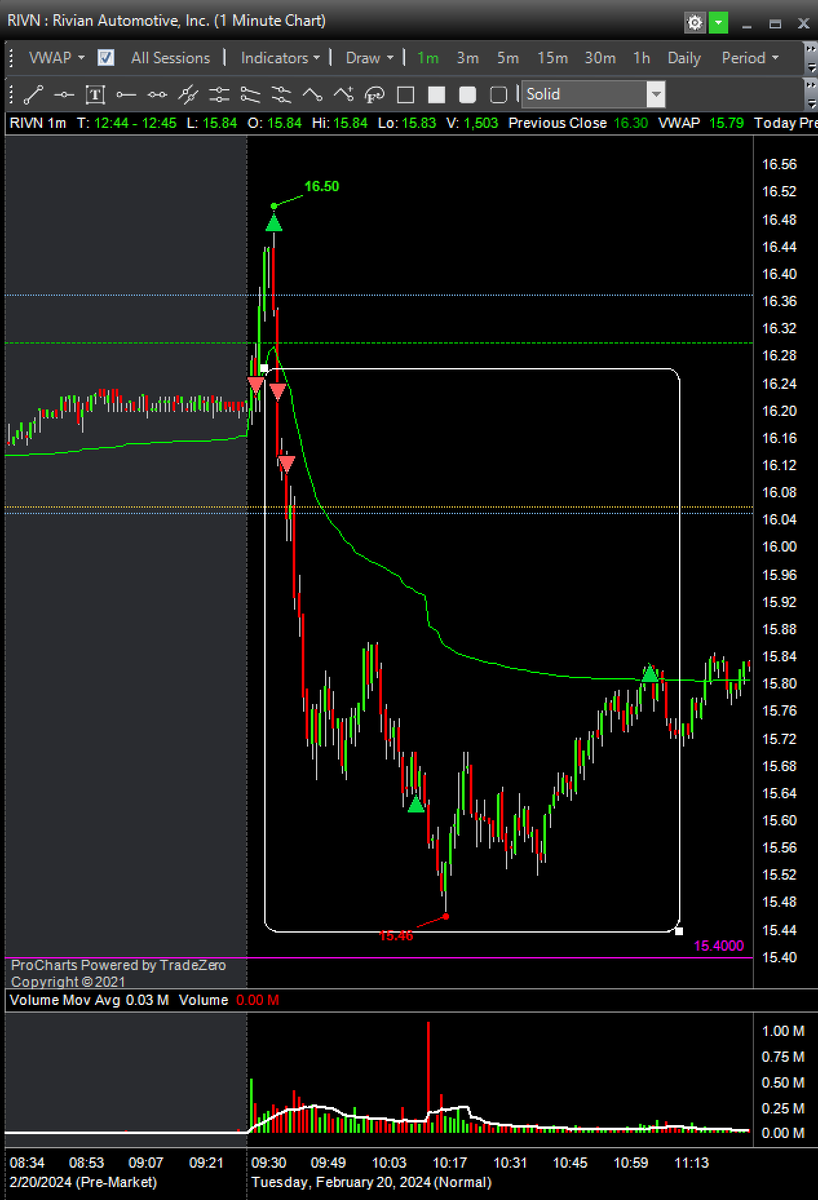Switch to the 5m timeframe
Image resolution: width=818 pixels, height=1200 pixels.
click(508, 58)
